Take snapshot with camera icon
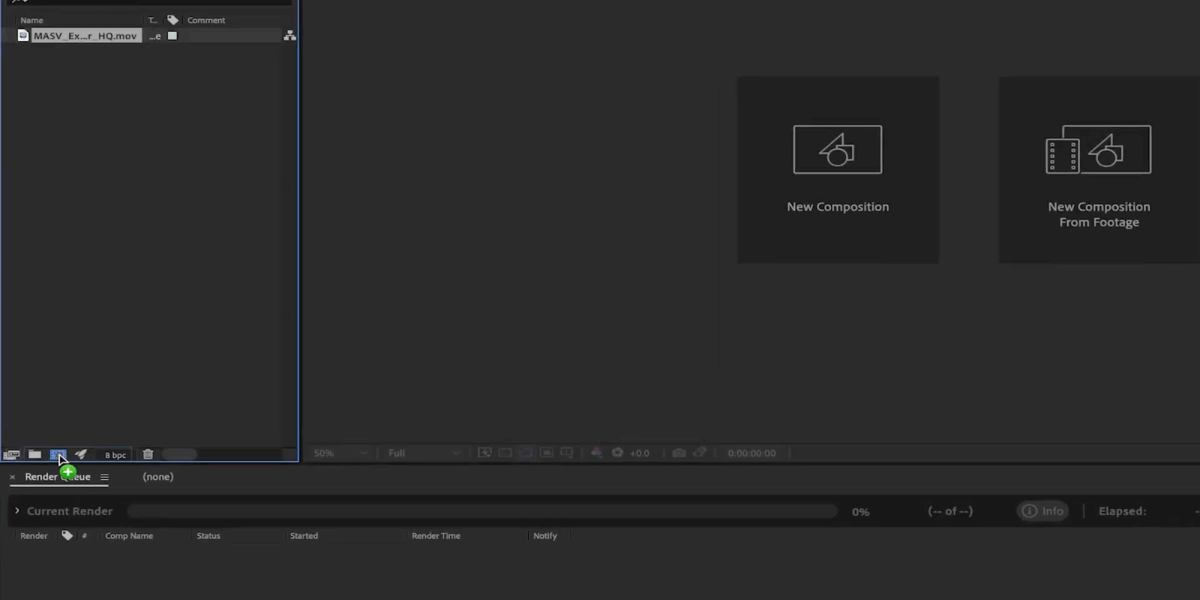The image size is (1200, 600). tap(679, 453)
